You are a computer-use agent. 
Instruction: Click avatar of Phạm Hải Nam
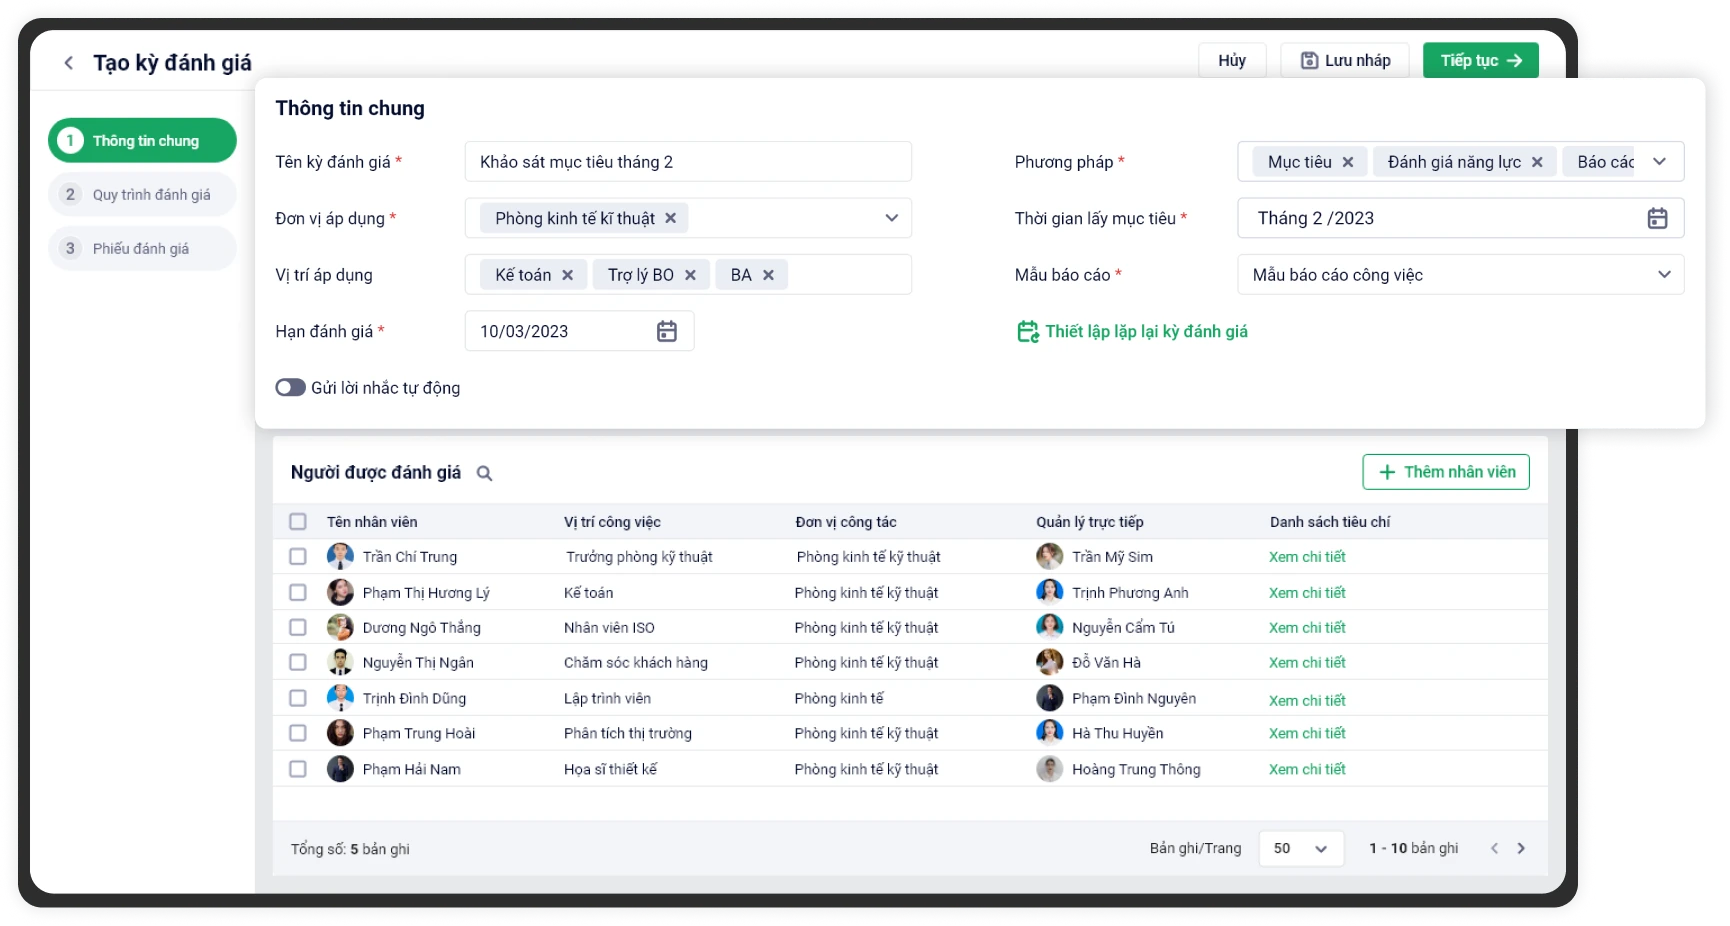(x=340, y=769)
